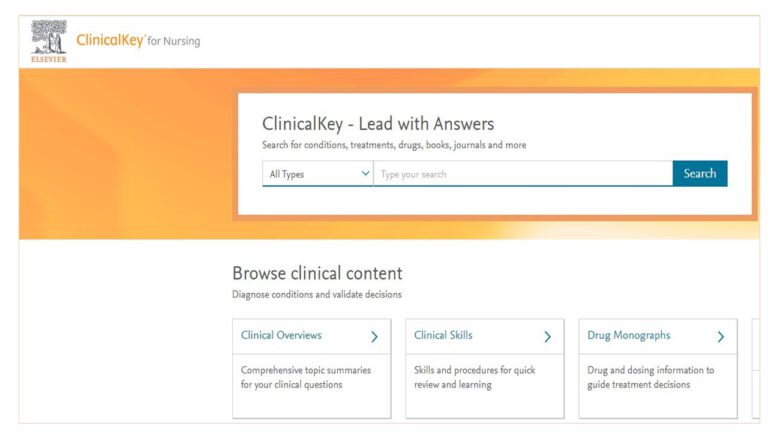Click the Drug Monographs arrow chevron

click(x=720, y=337)
